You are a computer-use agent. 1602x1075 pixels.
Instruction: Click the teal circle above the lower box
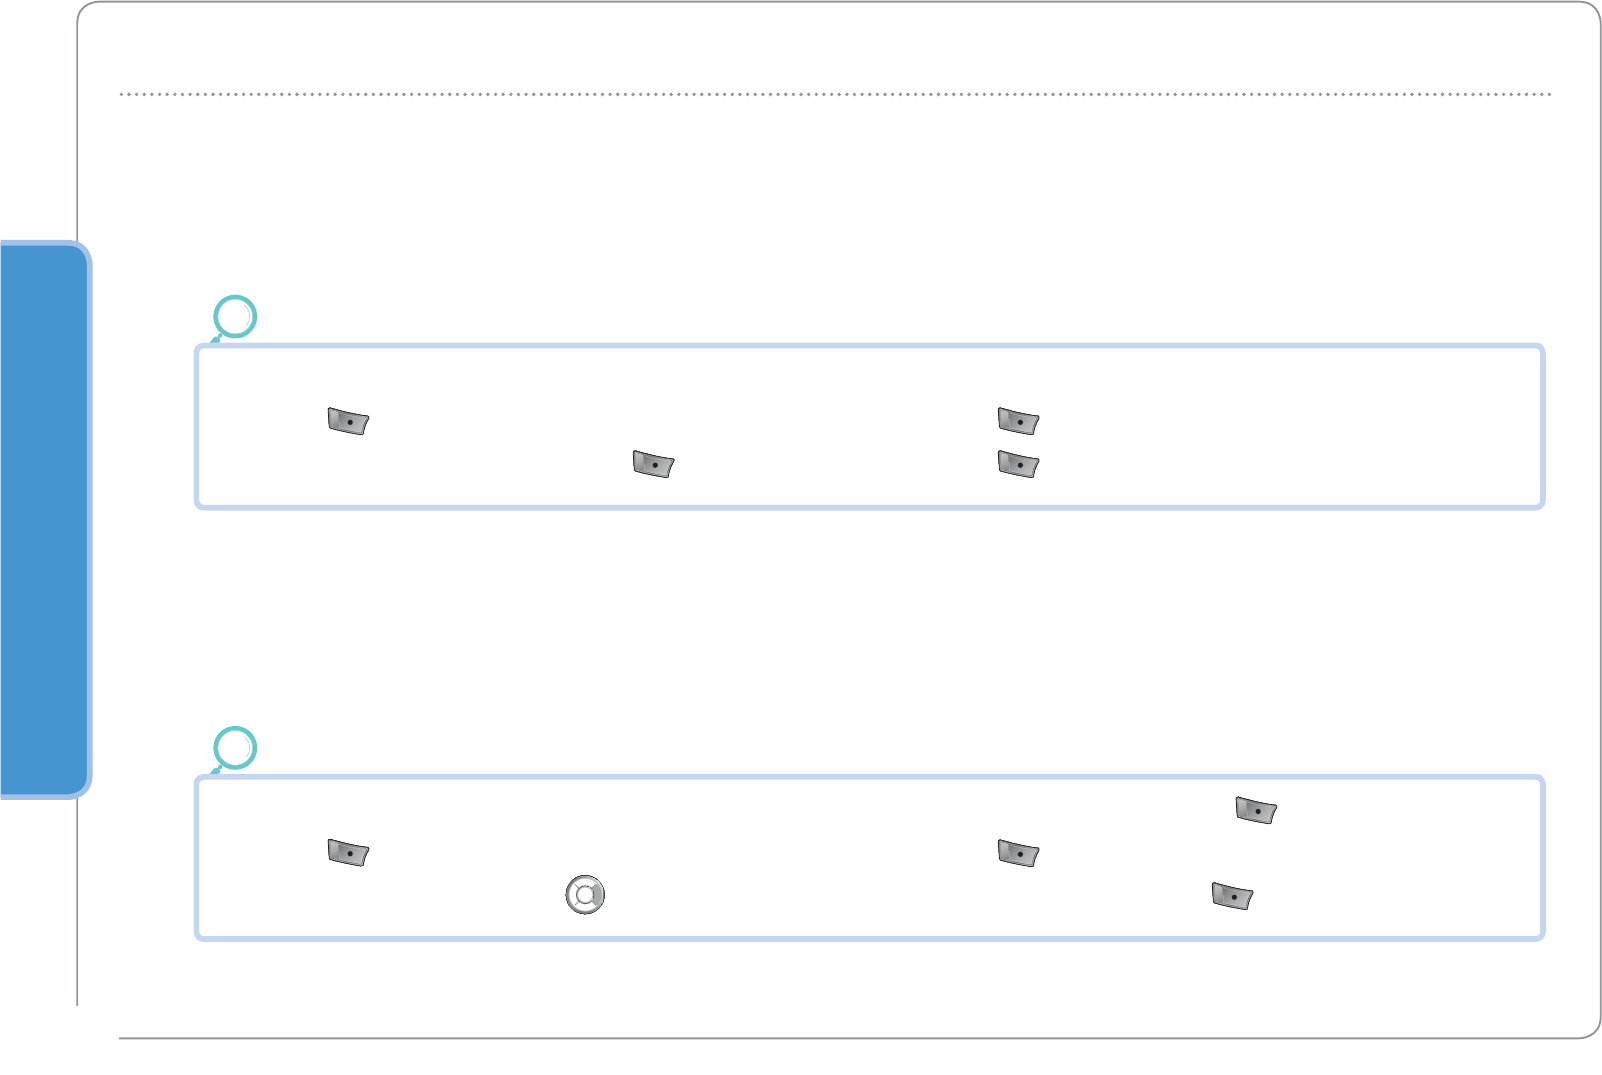tap(236, 748)
